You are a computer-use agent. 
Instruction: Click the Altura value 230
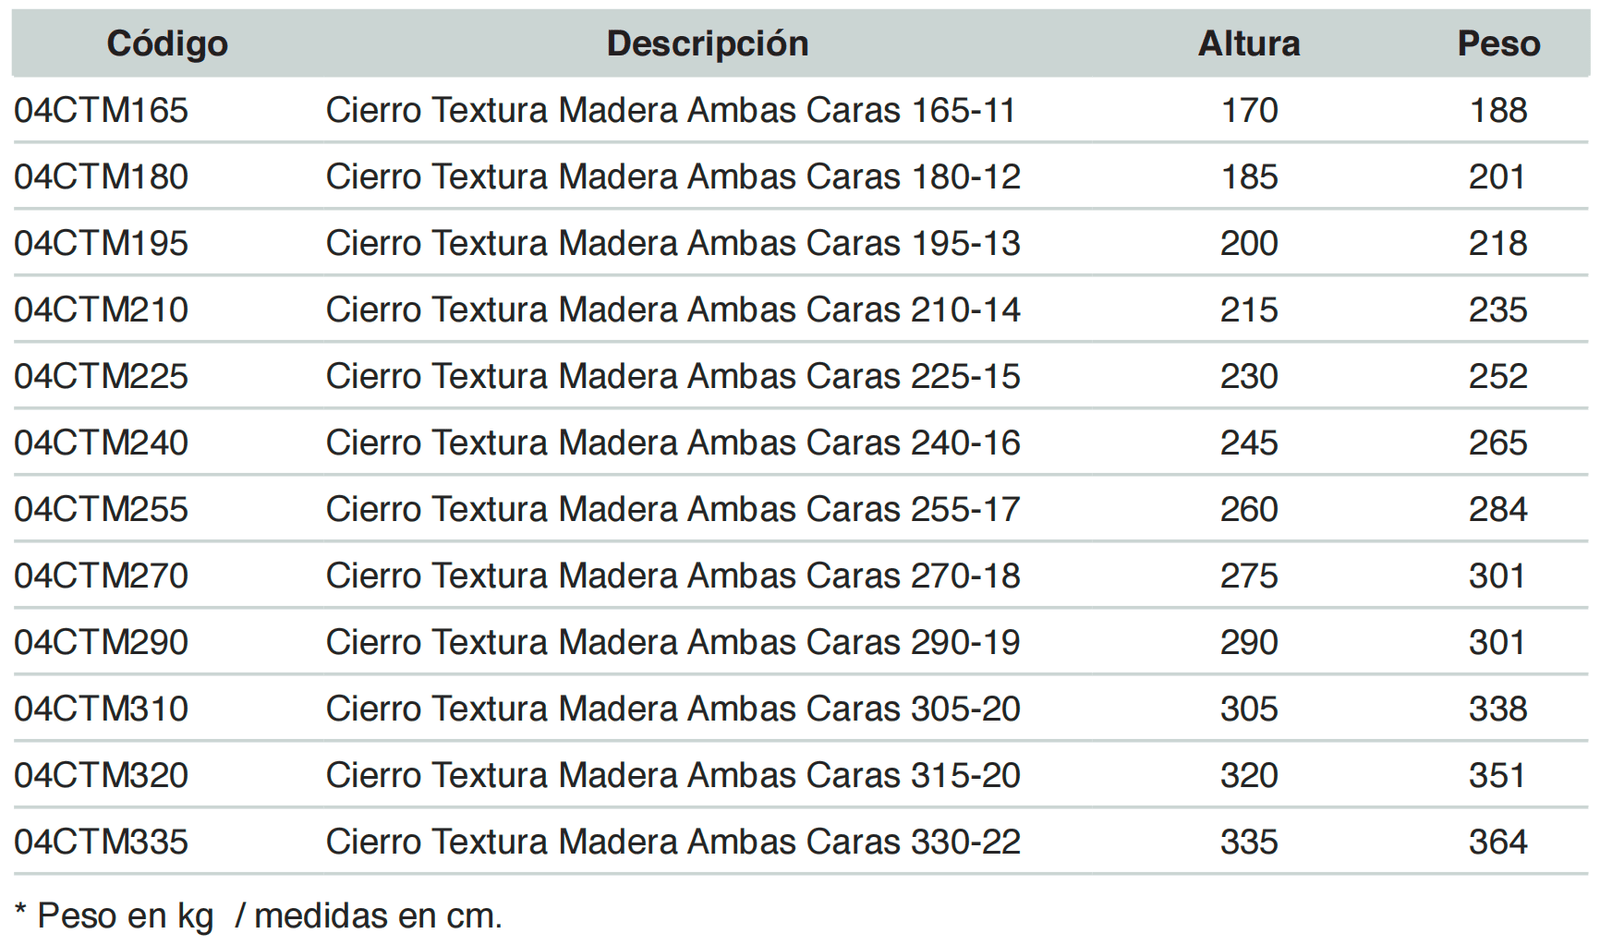point(1249,376)
